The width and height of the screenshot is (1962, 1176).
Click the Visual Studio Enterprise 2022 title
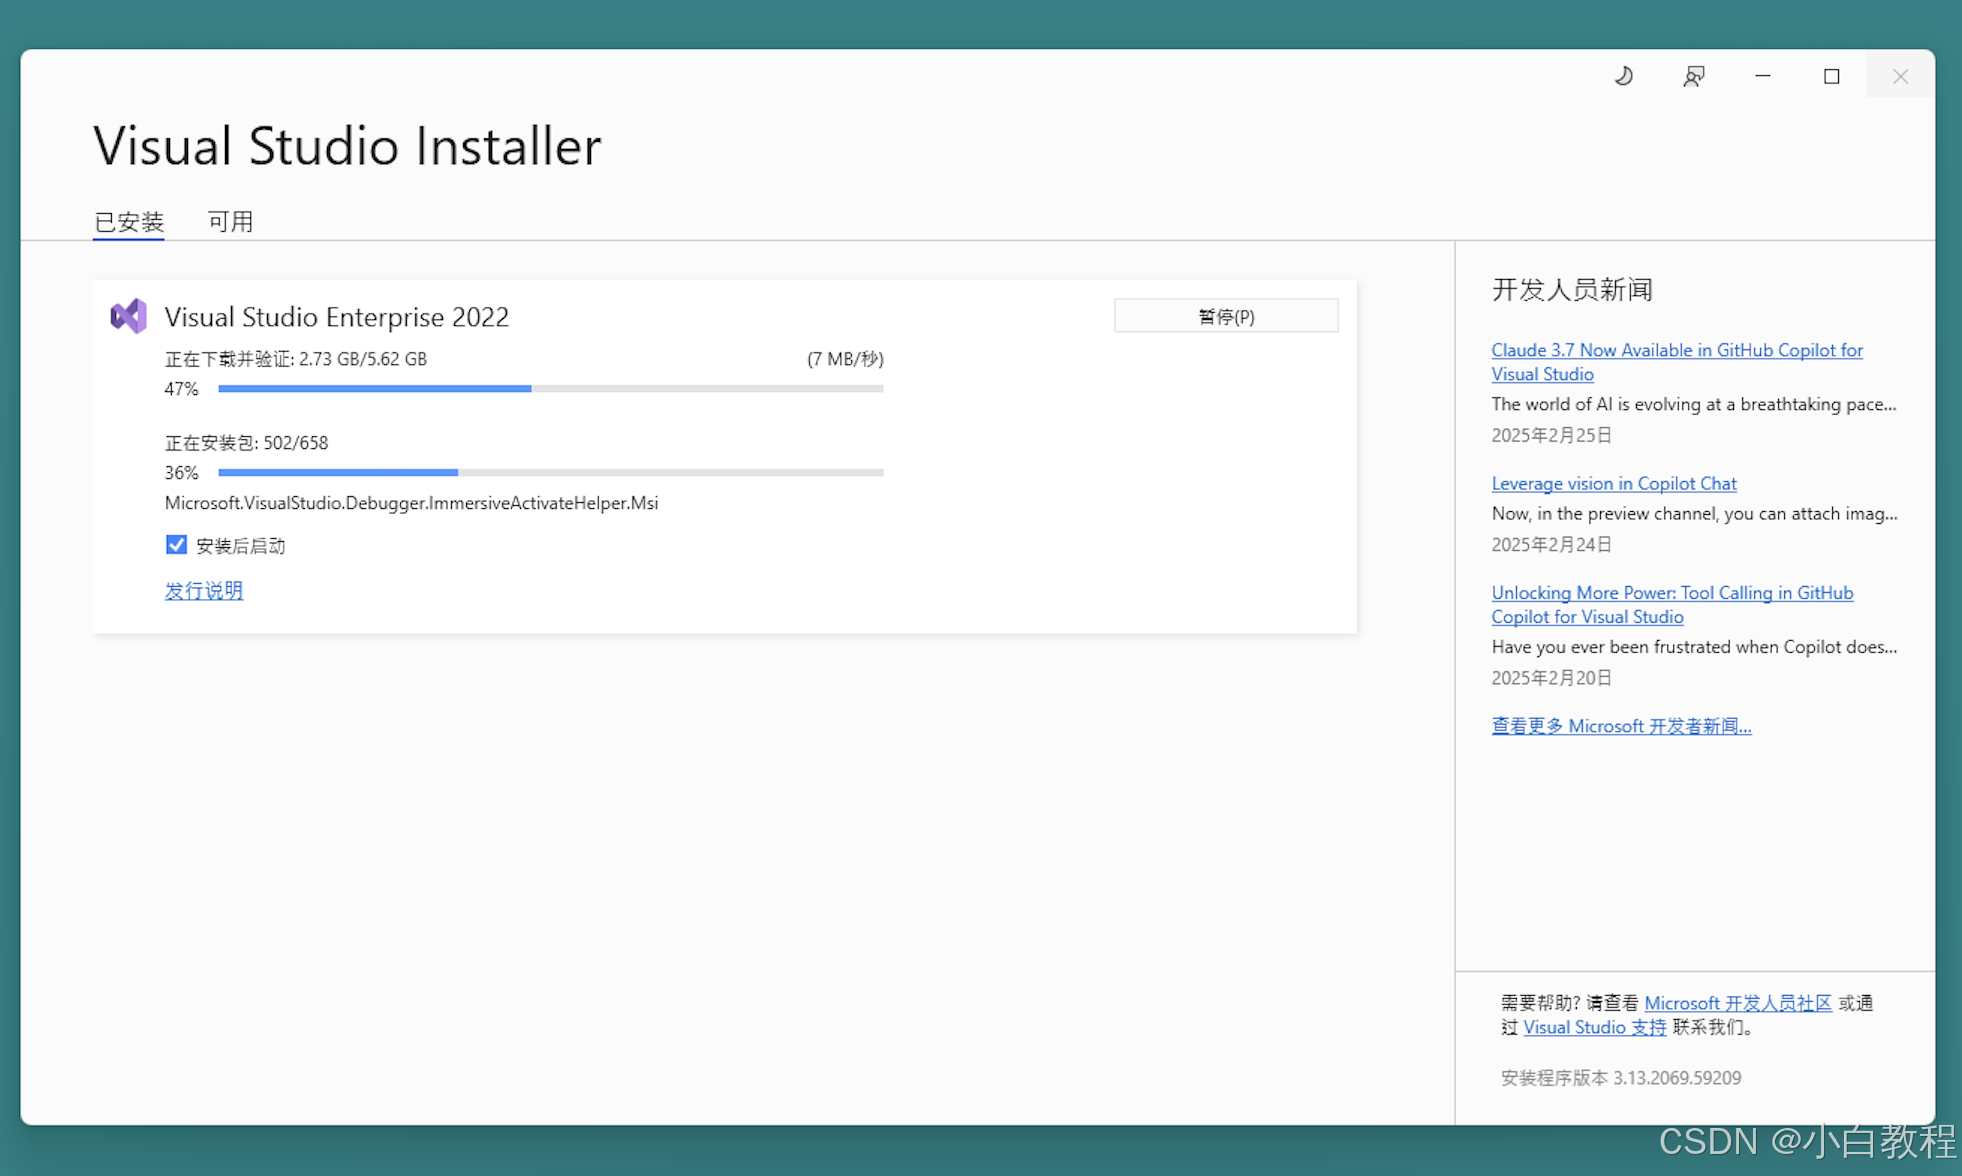pyautogui.click(x=336, y=316)
